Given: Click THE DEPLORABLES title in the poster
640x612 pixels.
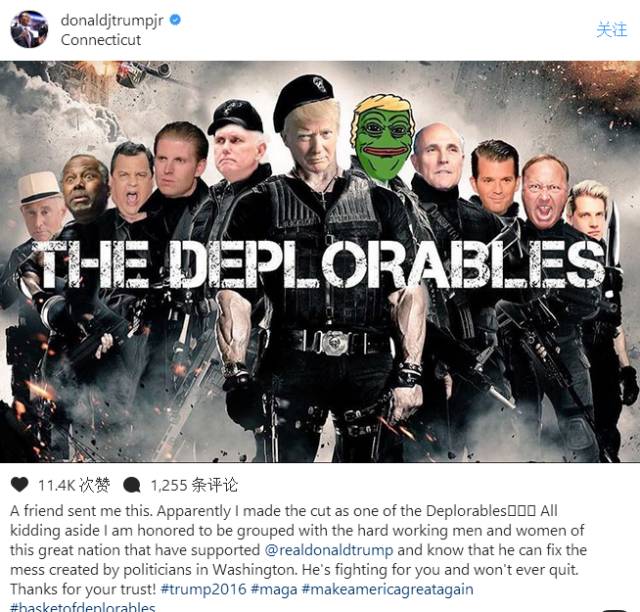Looking at the screenshot, I should click(319, 264).
